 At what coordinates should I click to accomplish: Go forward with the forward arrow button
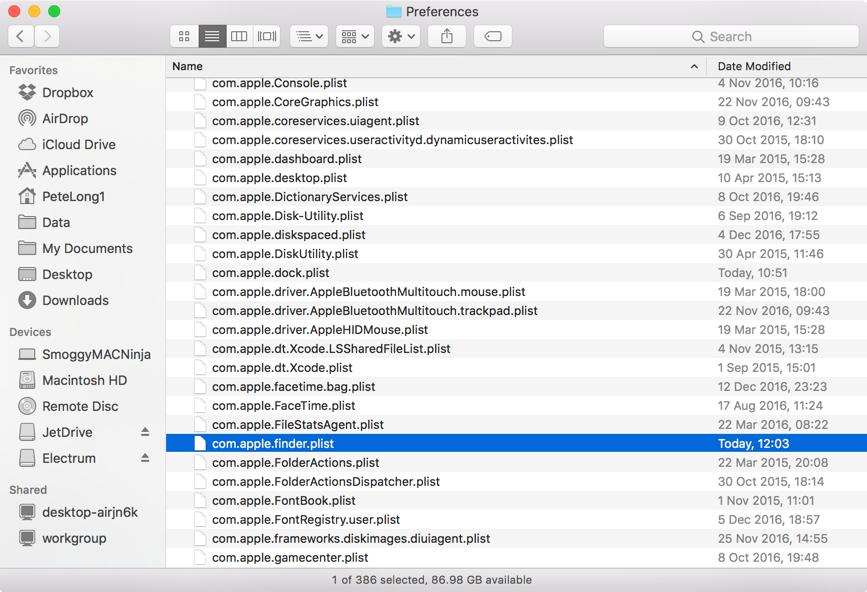click(x=47, y=36)
